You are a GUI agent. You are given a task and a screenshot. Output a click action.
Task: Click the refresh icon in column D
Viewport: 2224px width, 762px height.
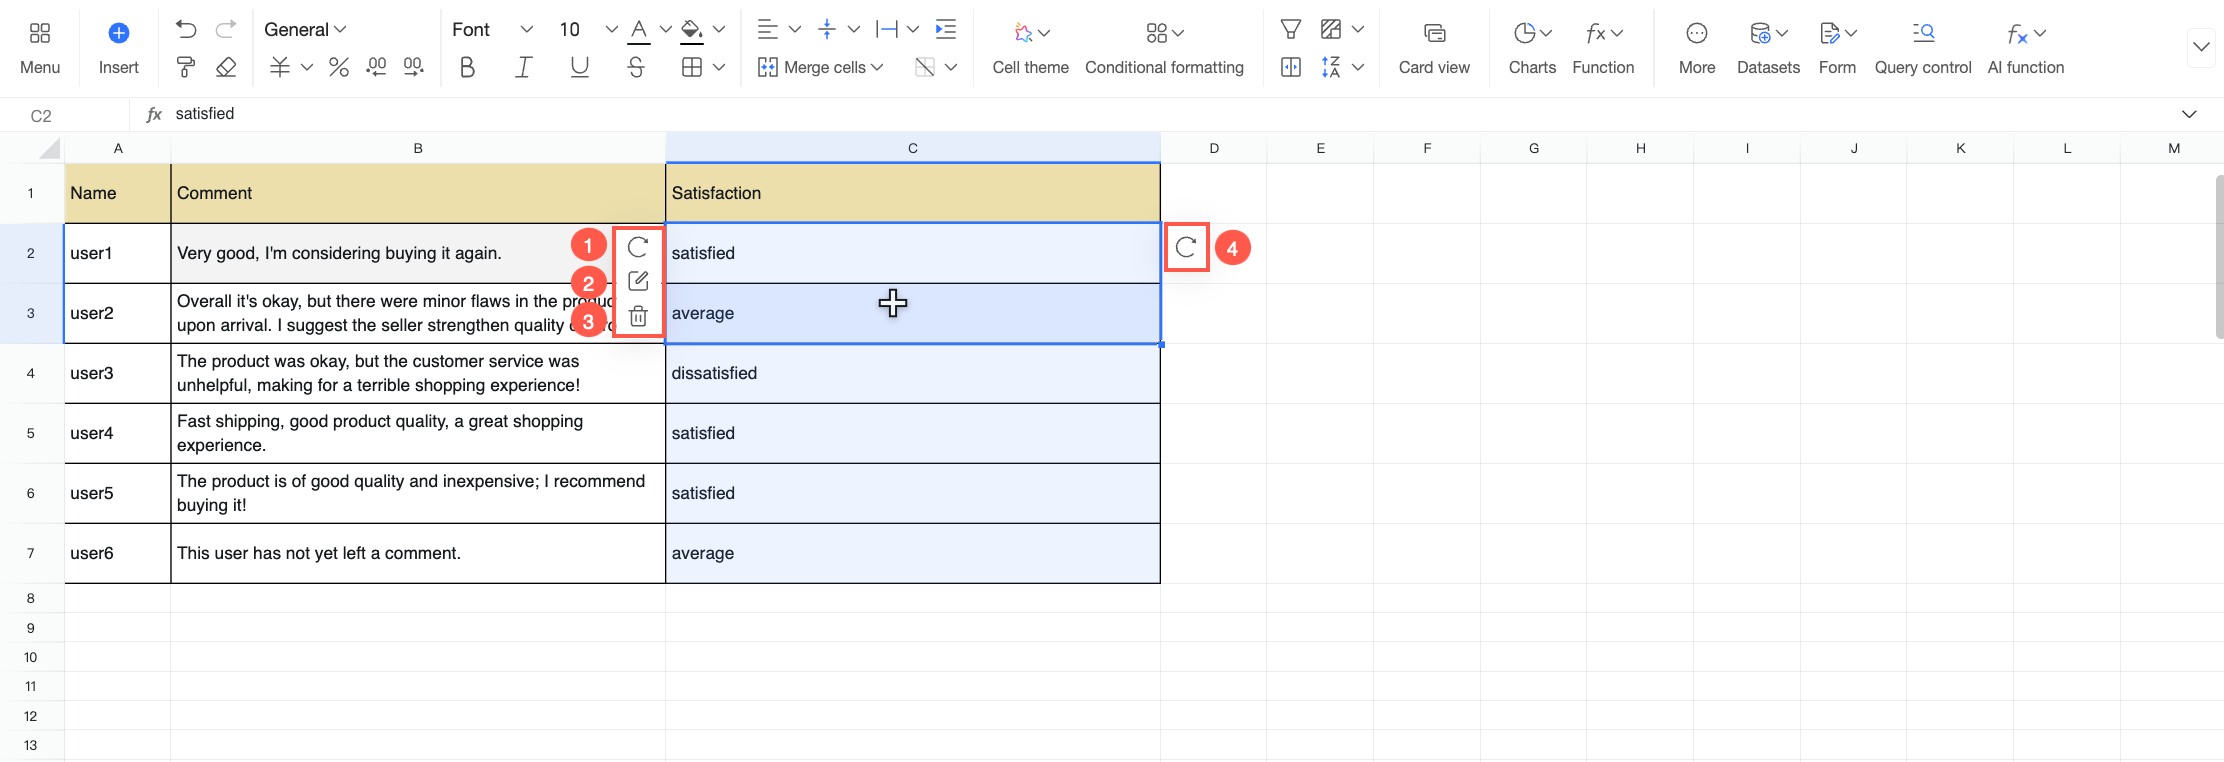1186,248
